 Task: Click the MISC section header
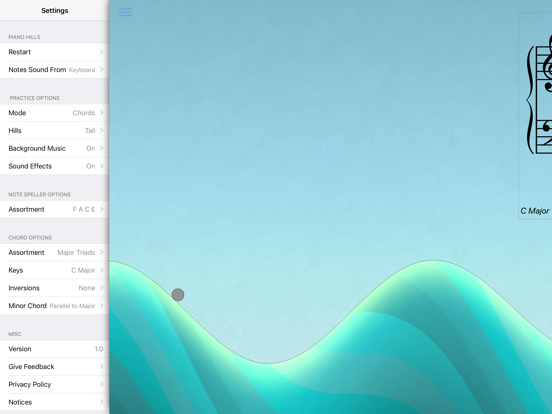[x=15, y=334]
